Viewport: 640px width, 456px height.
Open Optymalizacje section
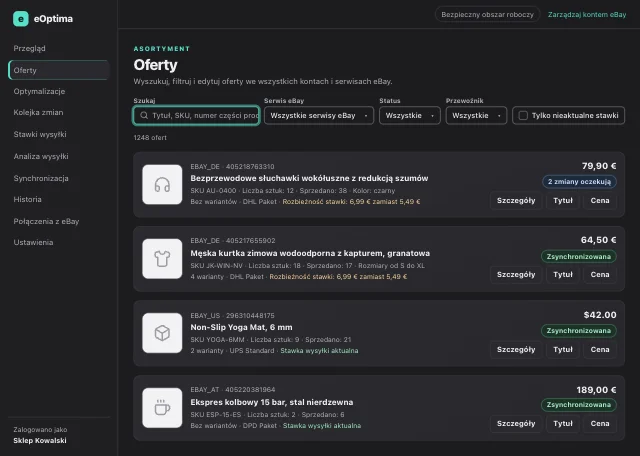tap(58, 91)
